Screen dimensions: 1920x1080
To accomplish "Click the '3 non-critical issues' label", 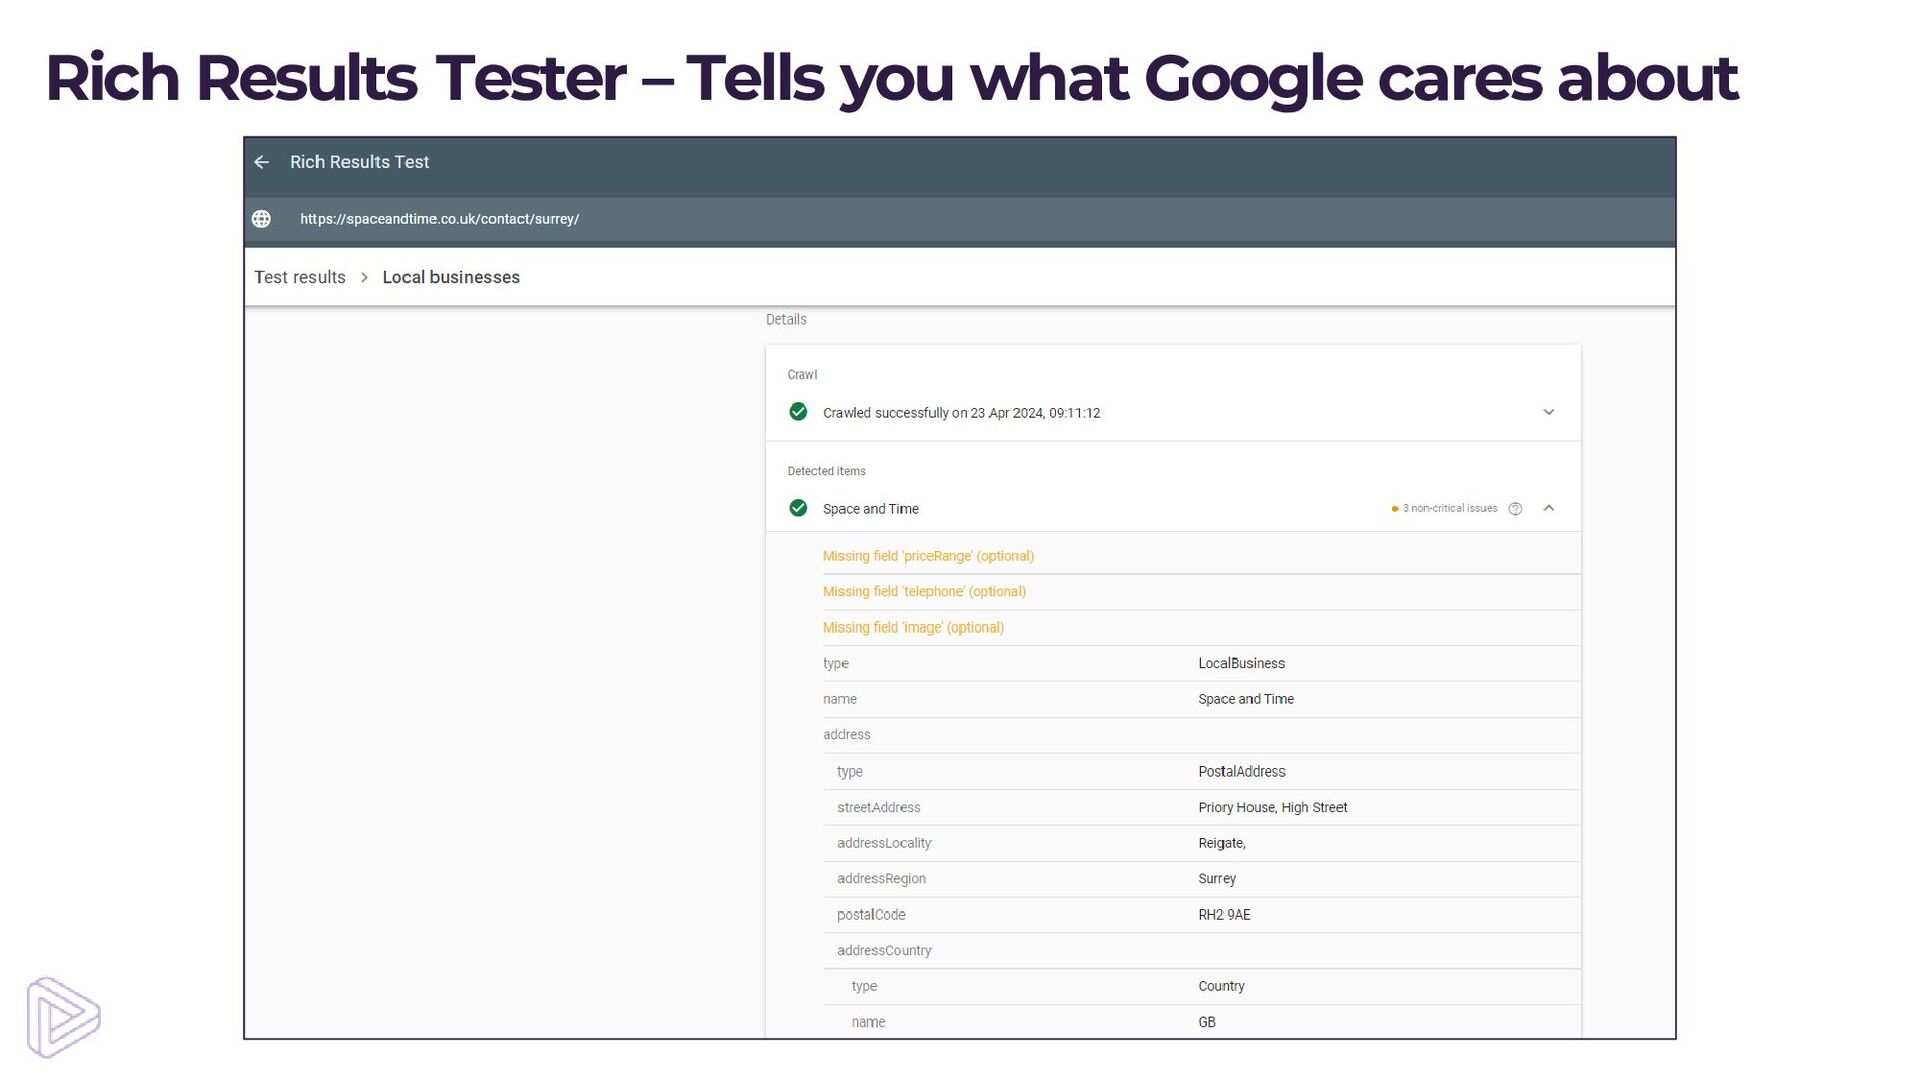I will pyautogui.click(x=1449, y=509).
